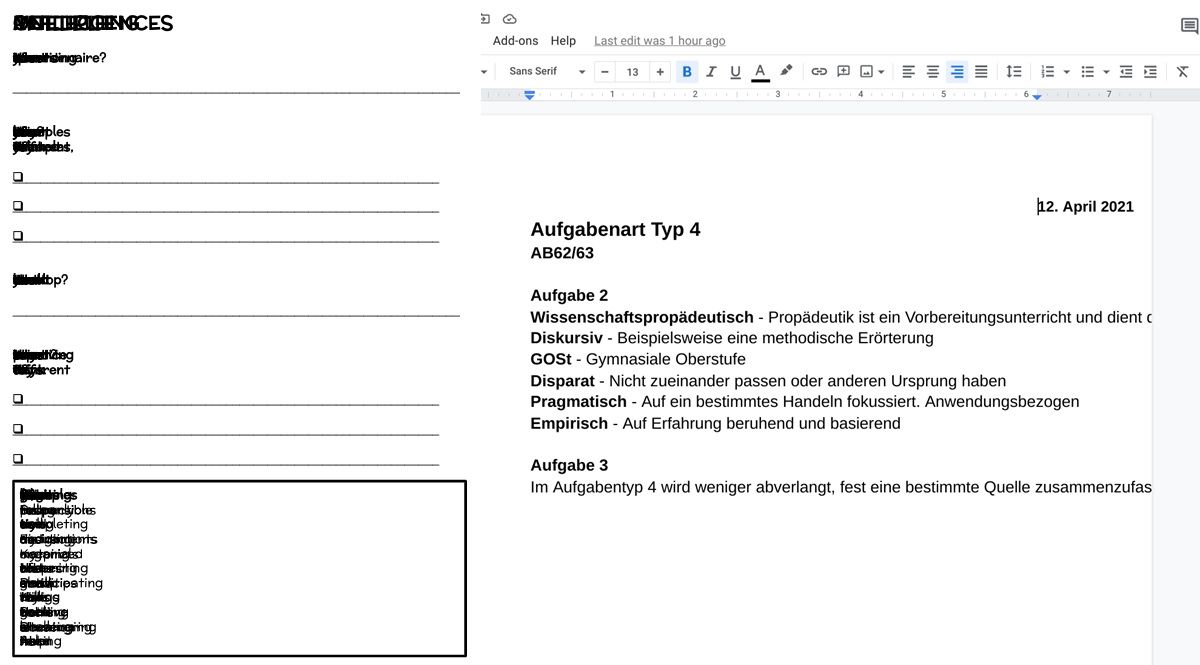Viewport: 1200px width, 665px height.
Task: Expand numbered list options arrow
Action: coord(1066,72)
